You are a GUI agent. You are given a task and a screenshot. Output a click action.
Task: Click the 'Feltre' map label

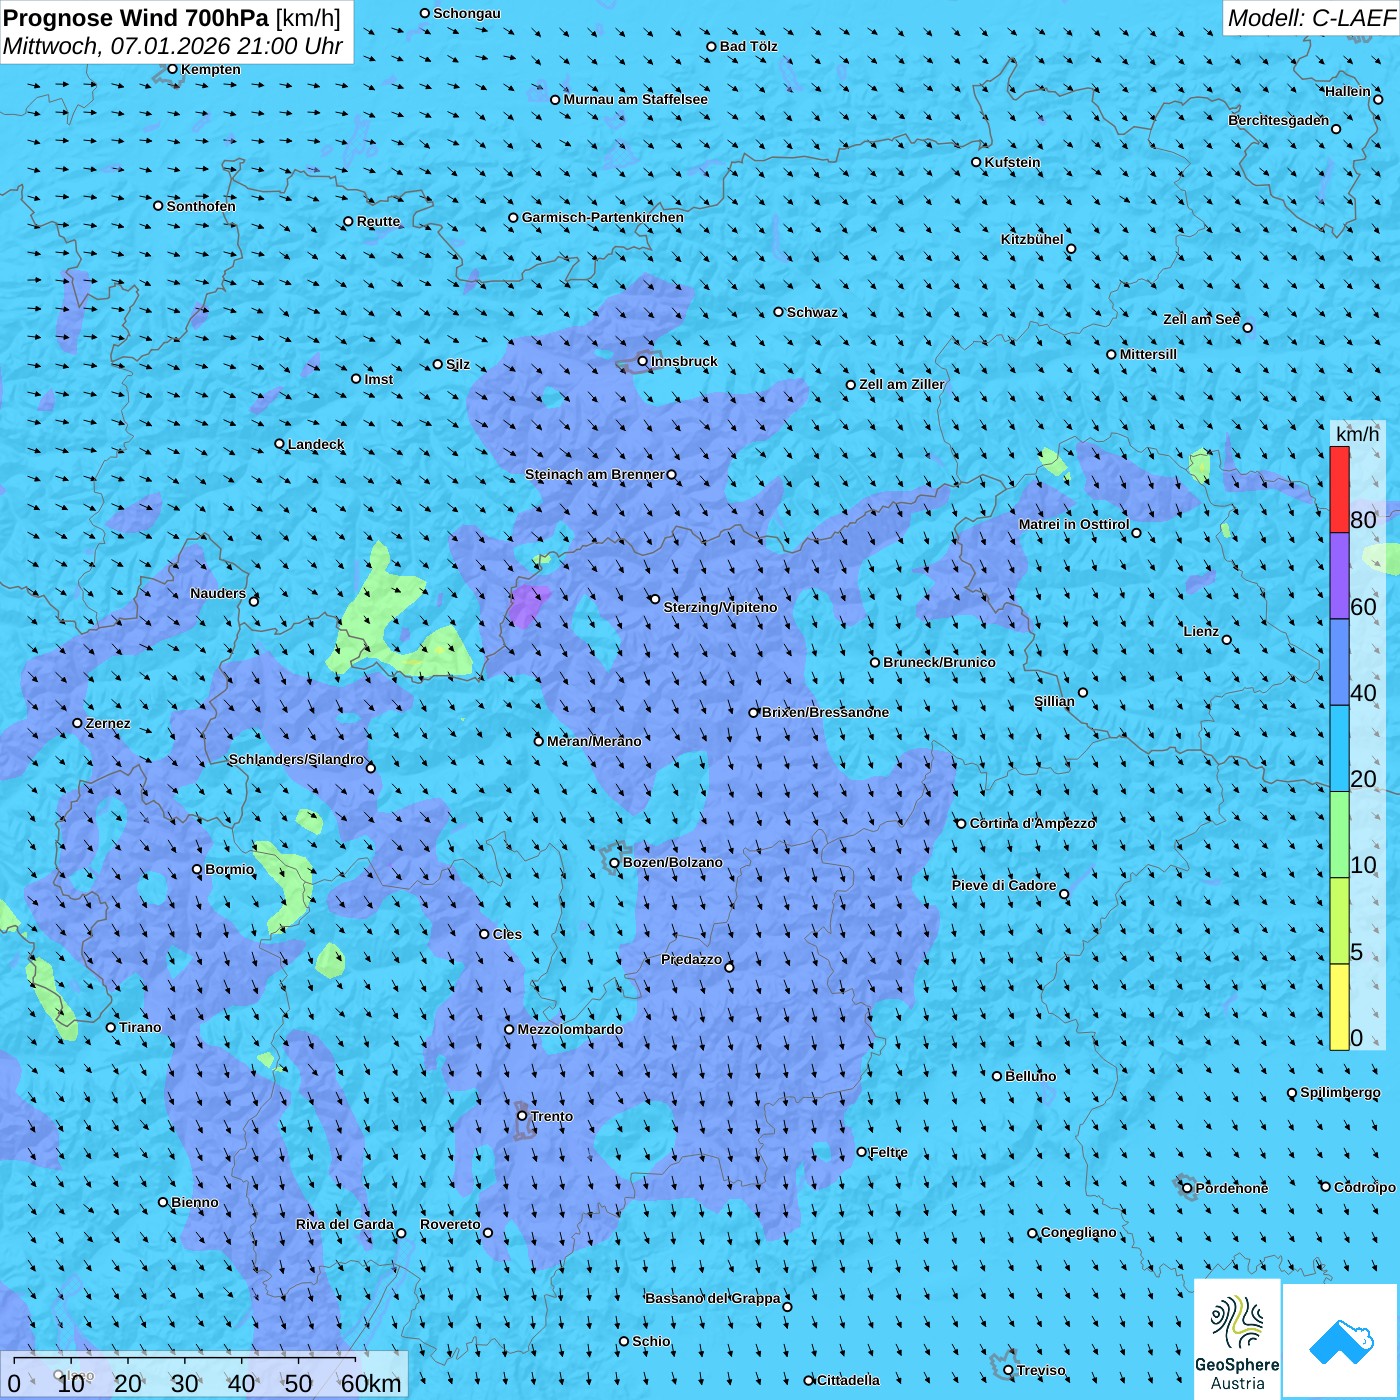pyautogui.click(x=888, y=1152)
